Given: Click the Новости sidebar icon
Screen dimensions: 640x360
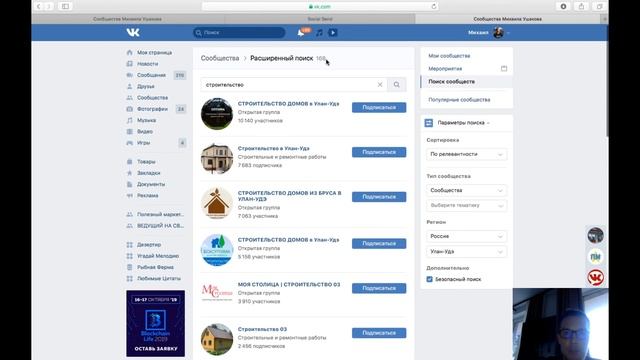Looking at the screenshot, I should pos(129,64).
